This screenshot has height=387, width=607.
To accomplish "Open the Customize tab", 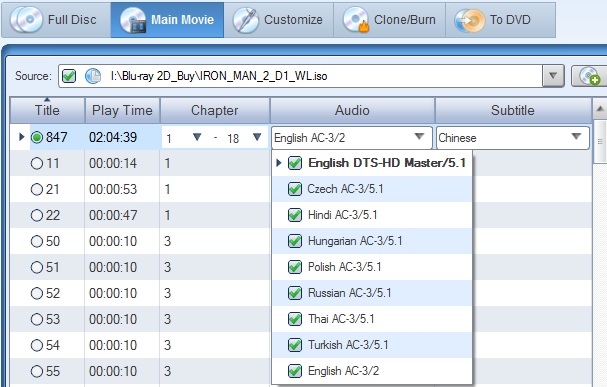I will (x=279, y=20).
